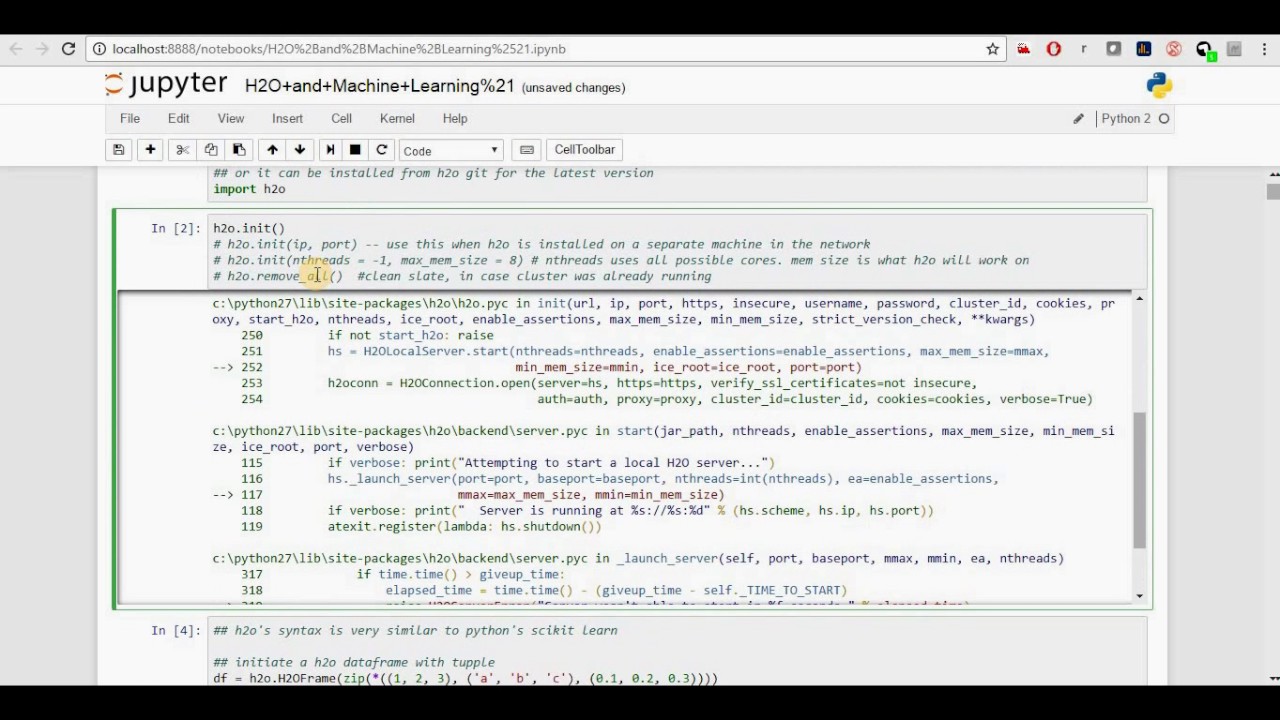
Task: Click the site info icon in address bar
Action: click(99, 48)
